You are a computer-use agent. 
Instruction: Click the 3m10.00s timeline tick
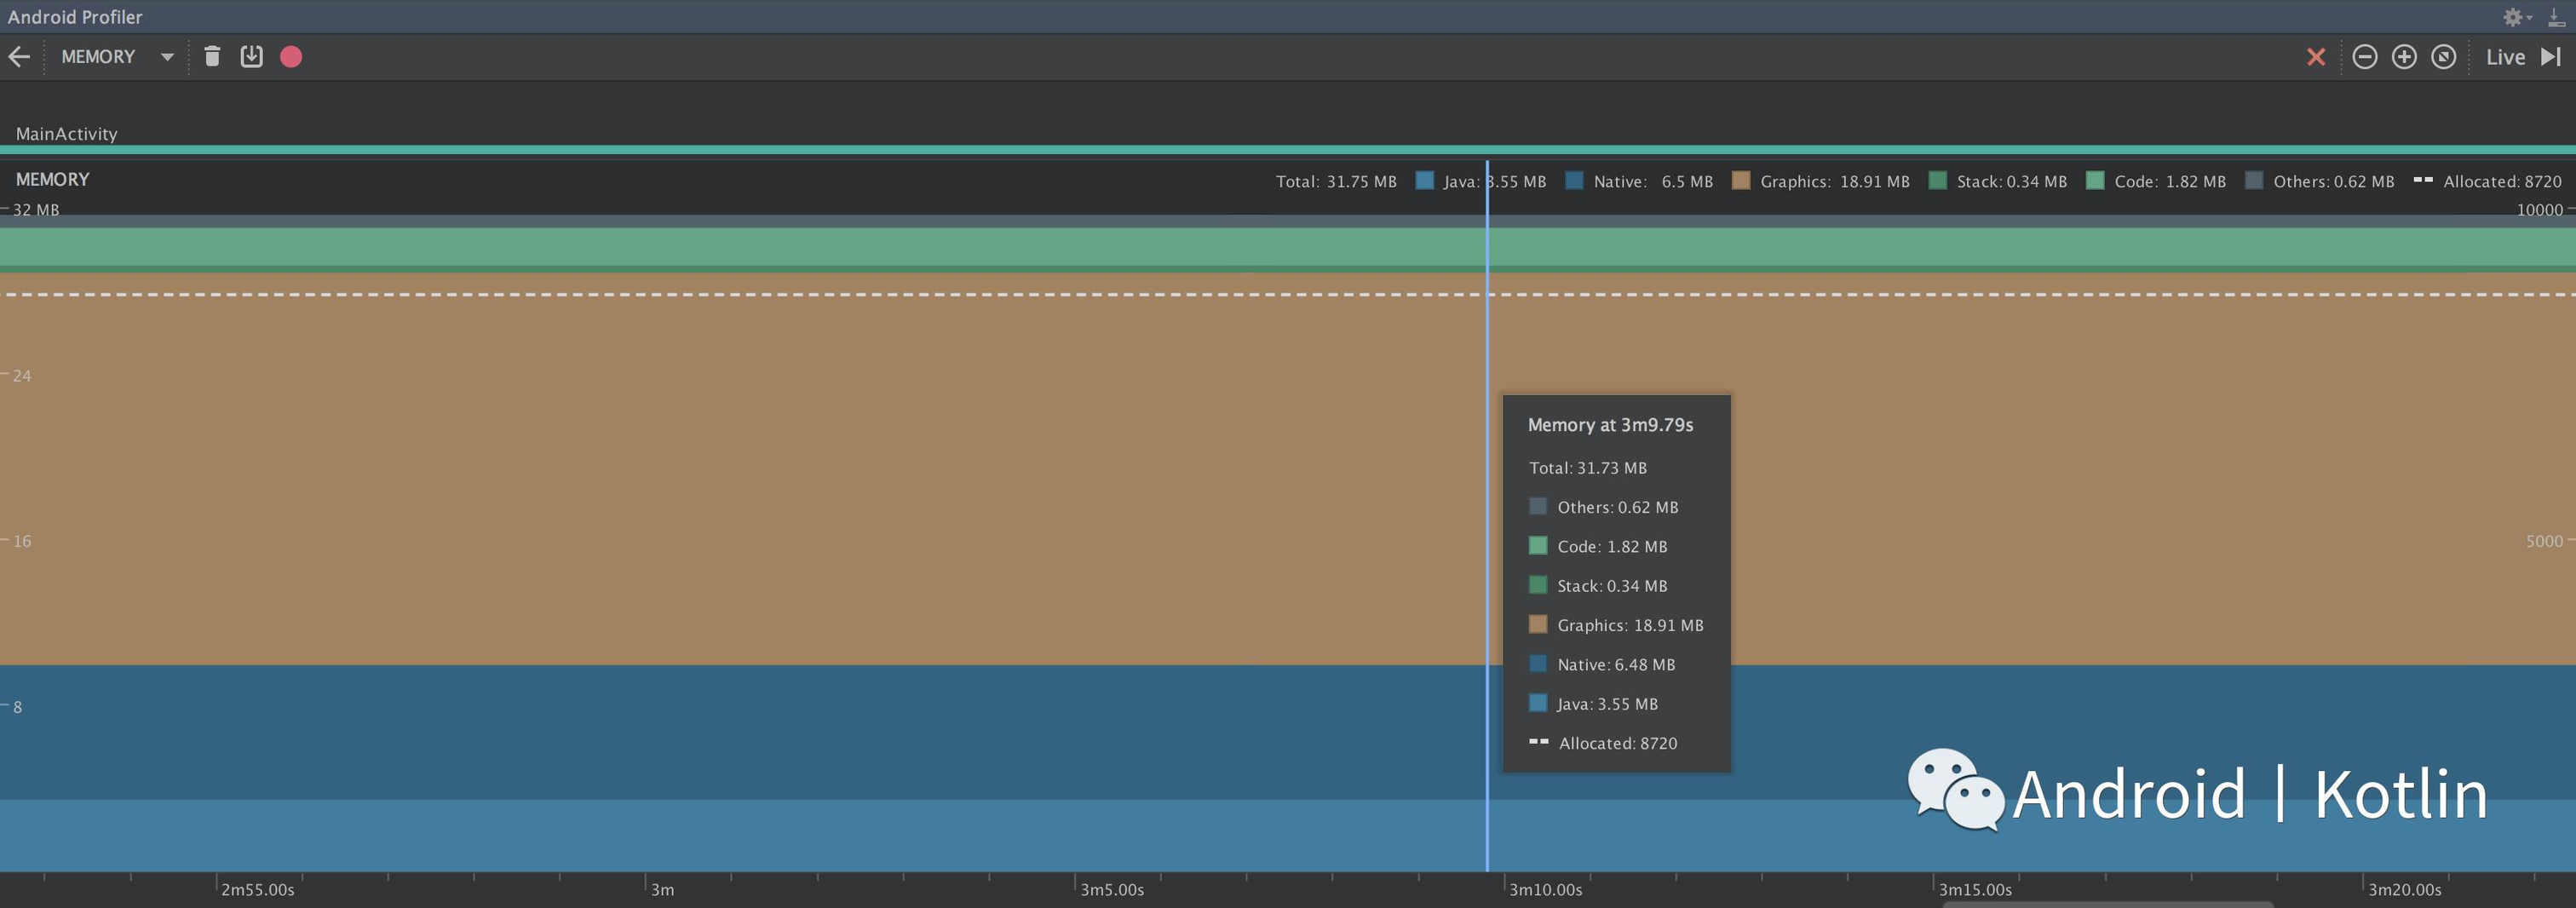[1545, 889]
